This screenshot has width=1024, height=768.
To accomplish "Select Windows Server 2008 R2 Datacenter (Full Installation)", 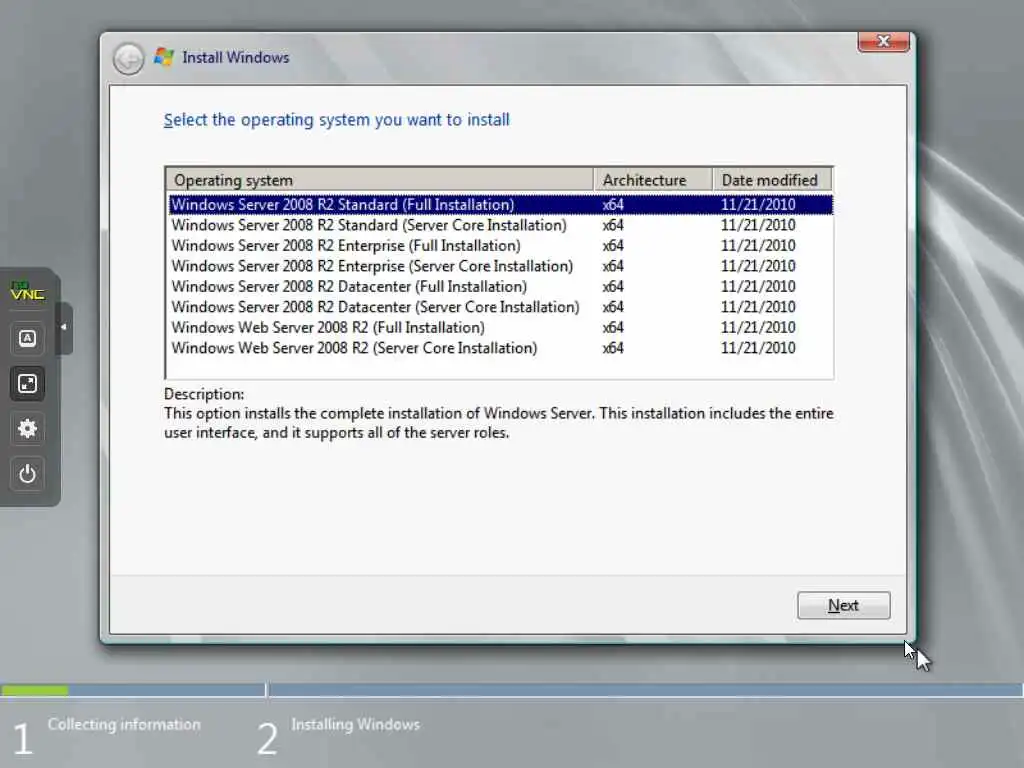I will [500, 287].
